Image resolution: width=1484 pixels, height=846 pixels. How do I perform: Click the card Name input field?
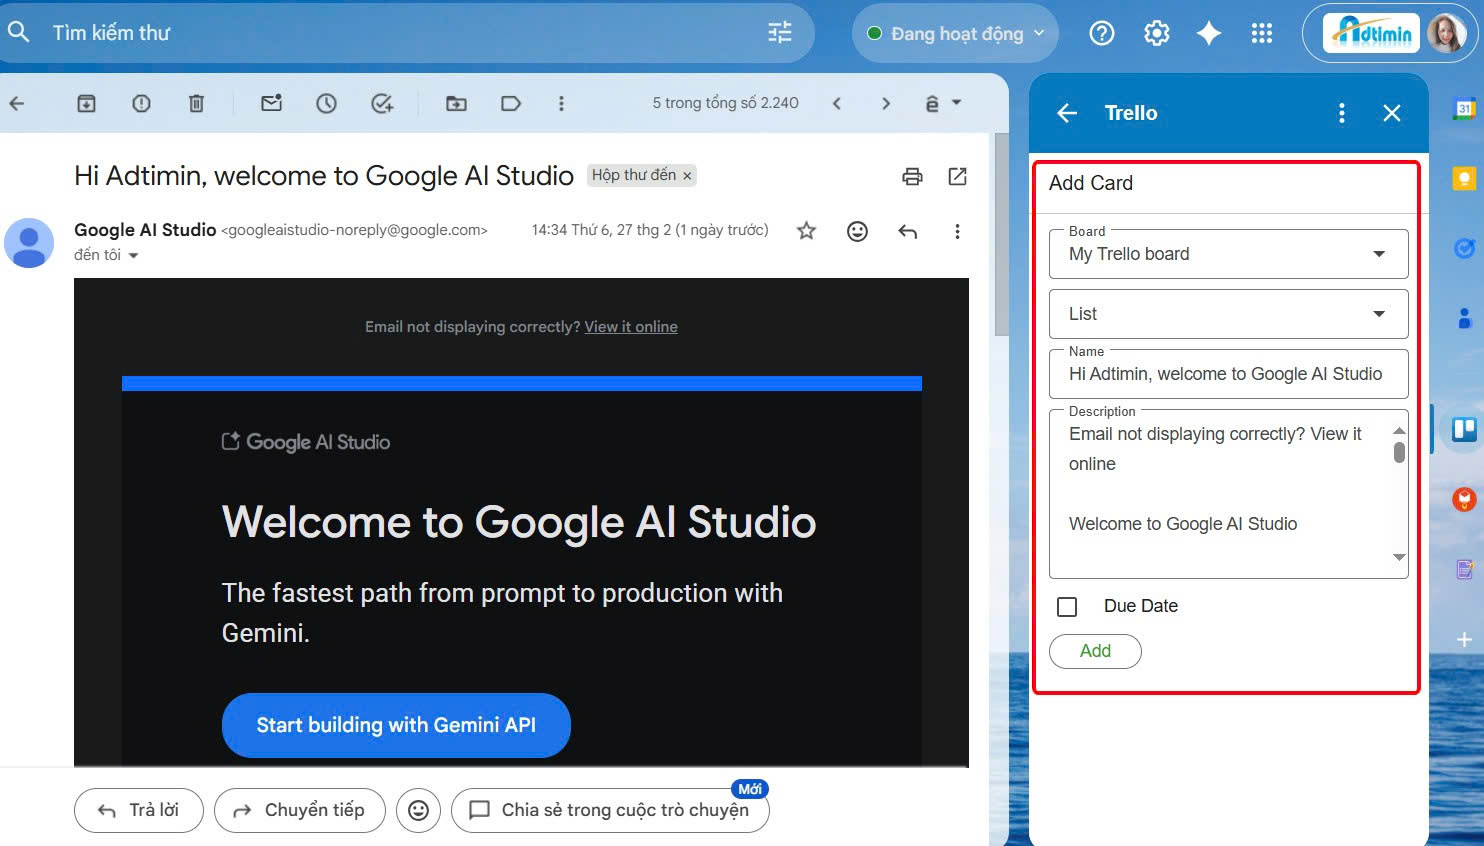click(x=1228, y=374)
